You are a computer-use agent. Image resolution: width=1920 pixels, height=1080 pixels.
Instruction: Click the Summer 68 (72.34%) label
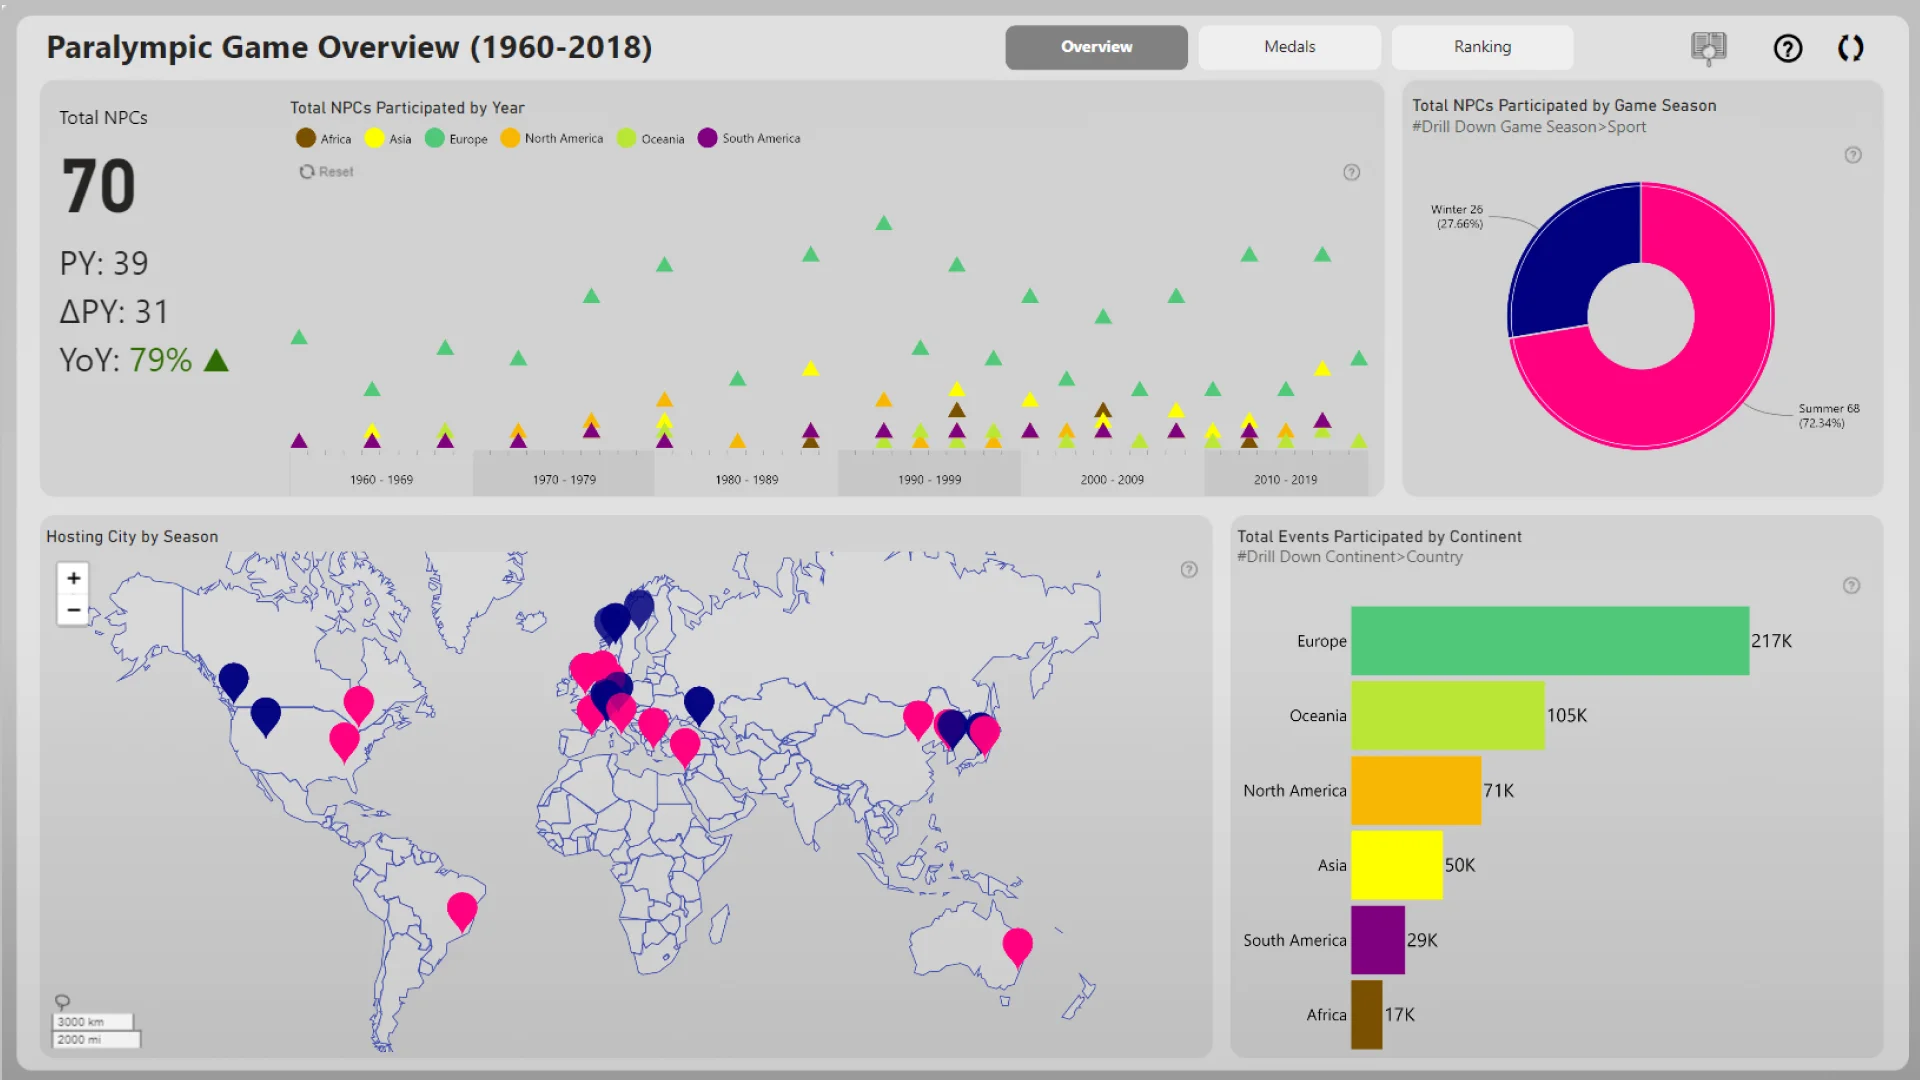point(1828,416)
